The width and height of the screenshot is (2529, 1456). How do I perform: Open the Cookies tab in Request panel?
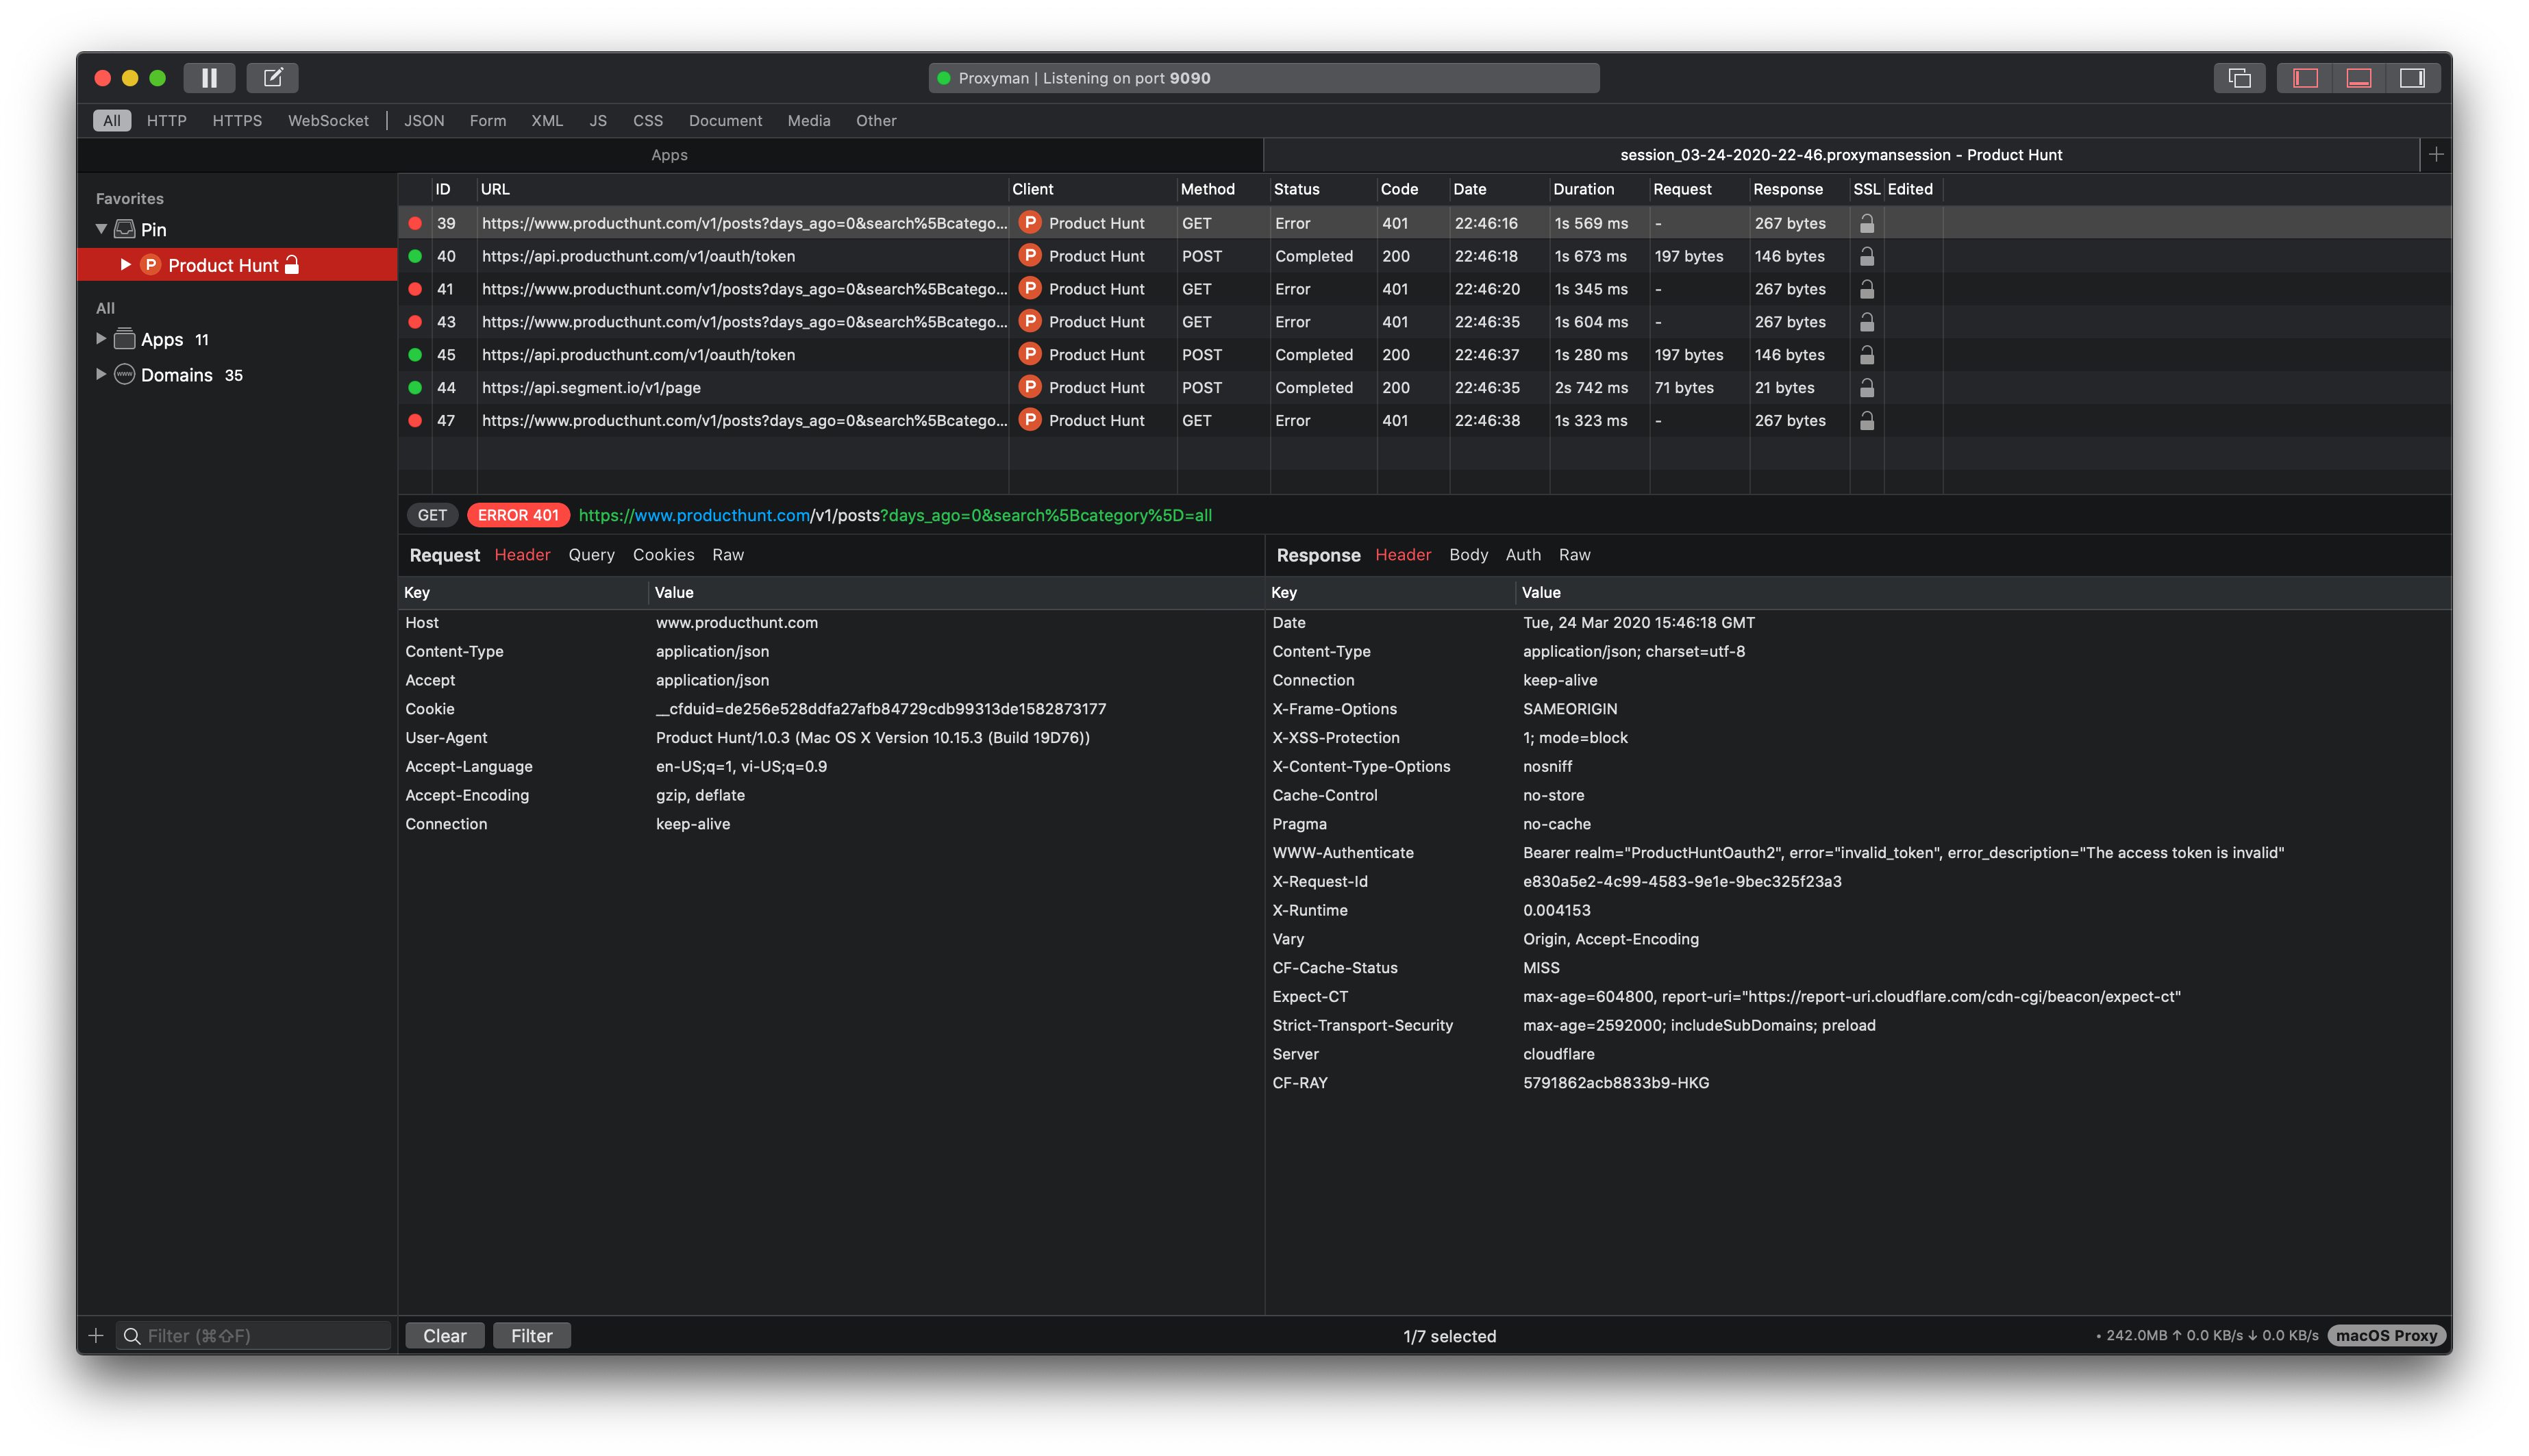[x=663, y=555]
